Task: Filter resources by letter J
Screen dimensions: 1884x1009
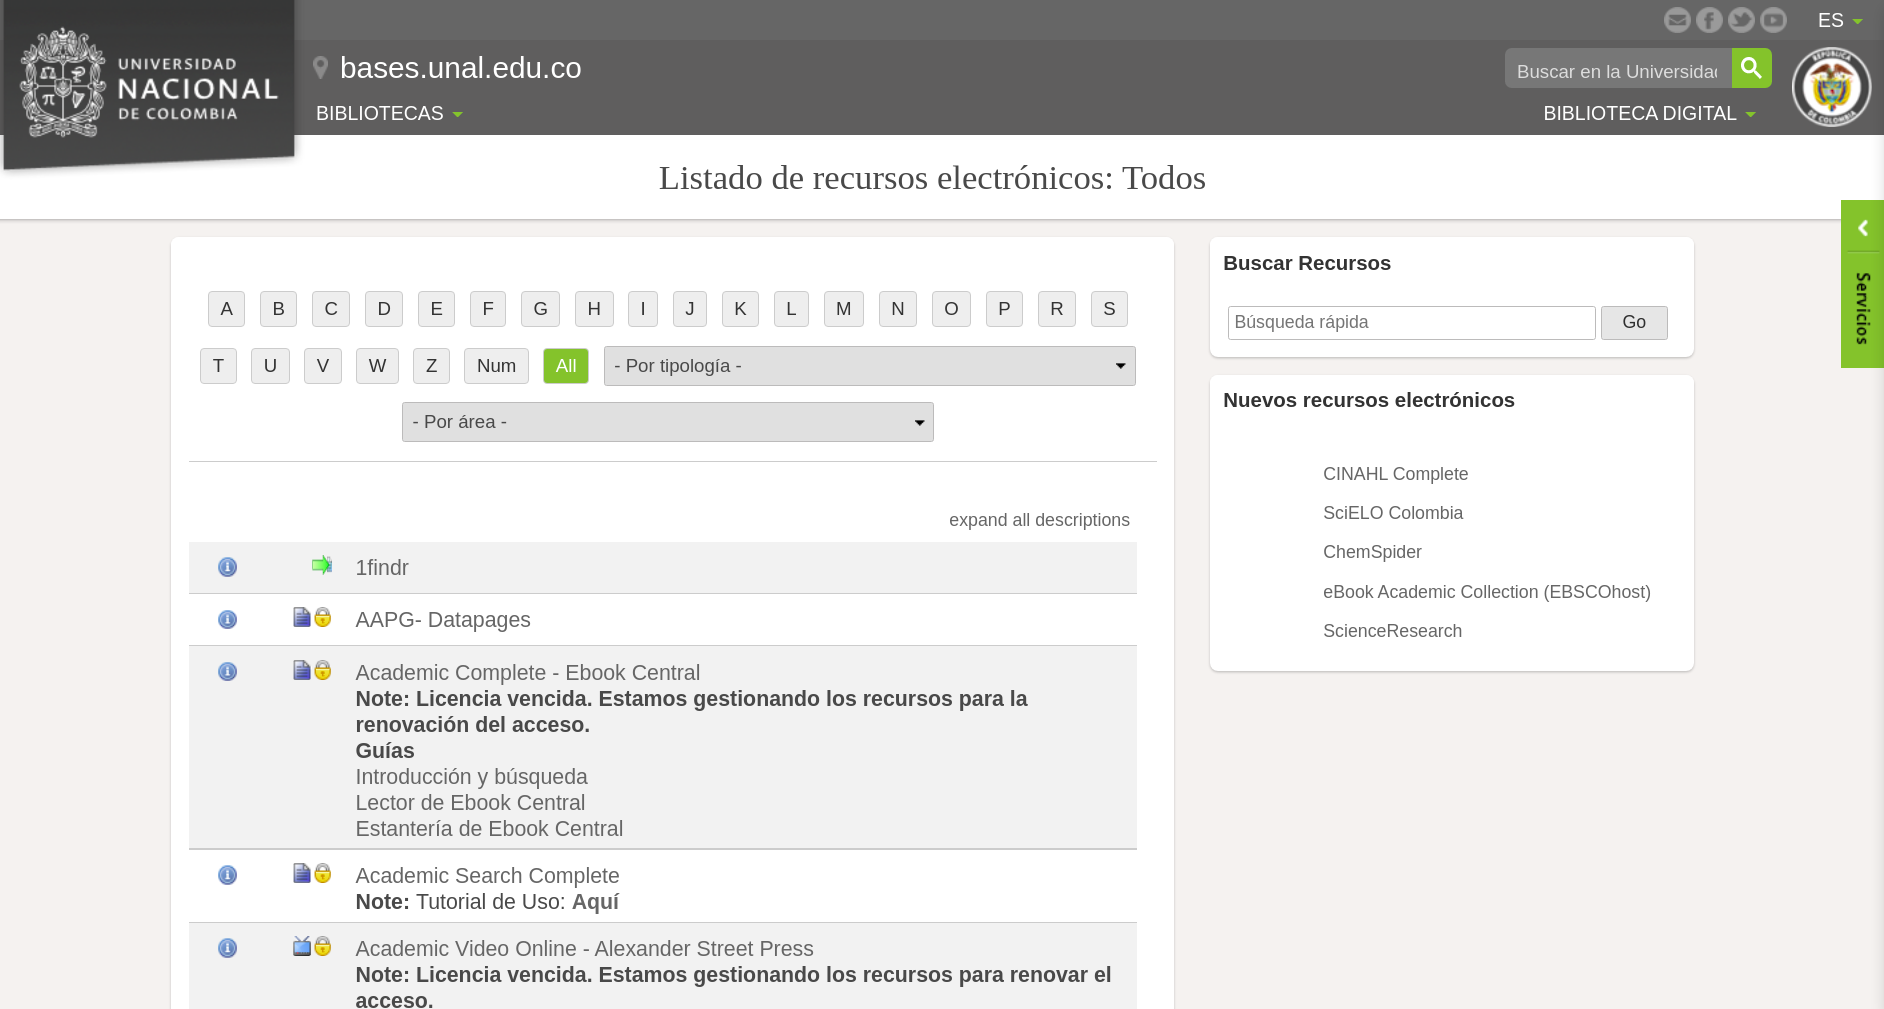Action: coord(690,309)
